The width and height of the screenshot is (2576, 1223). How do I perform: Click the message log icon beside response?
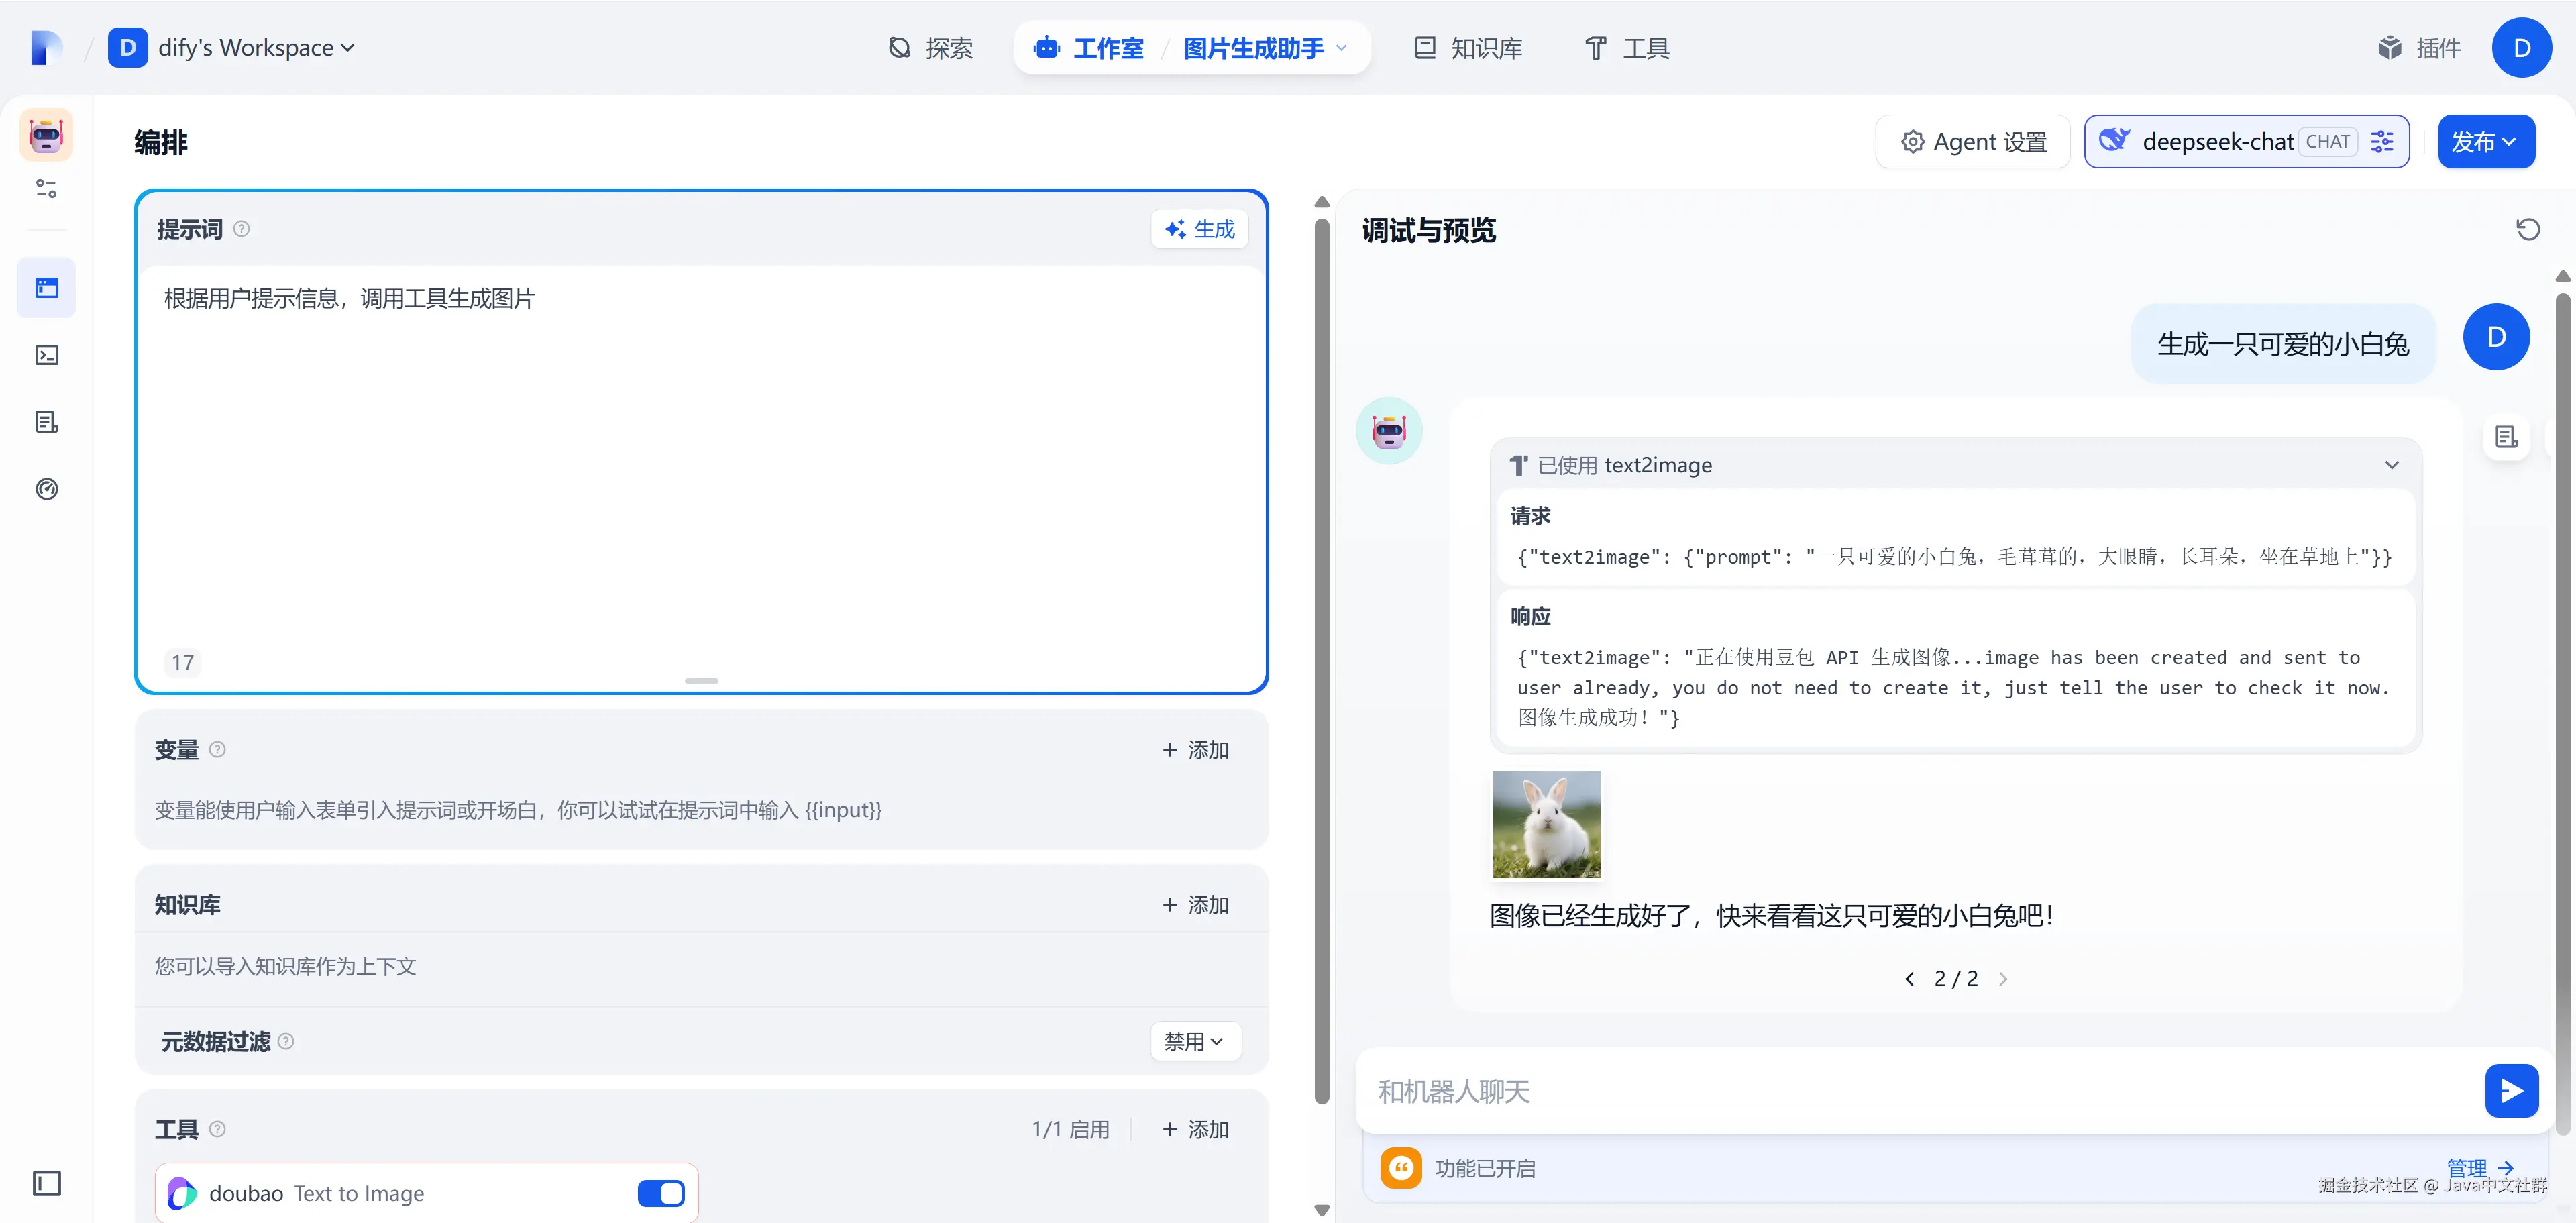2506,437
